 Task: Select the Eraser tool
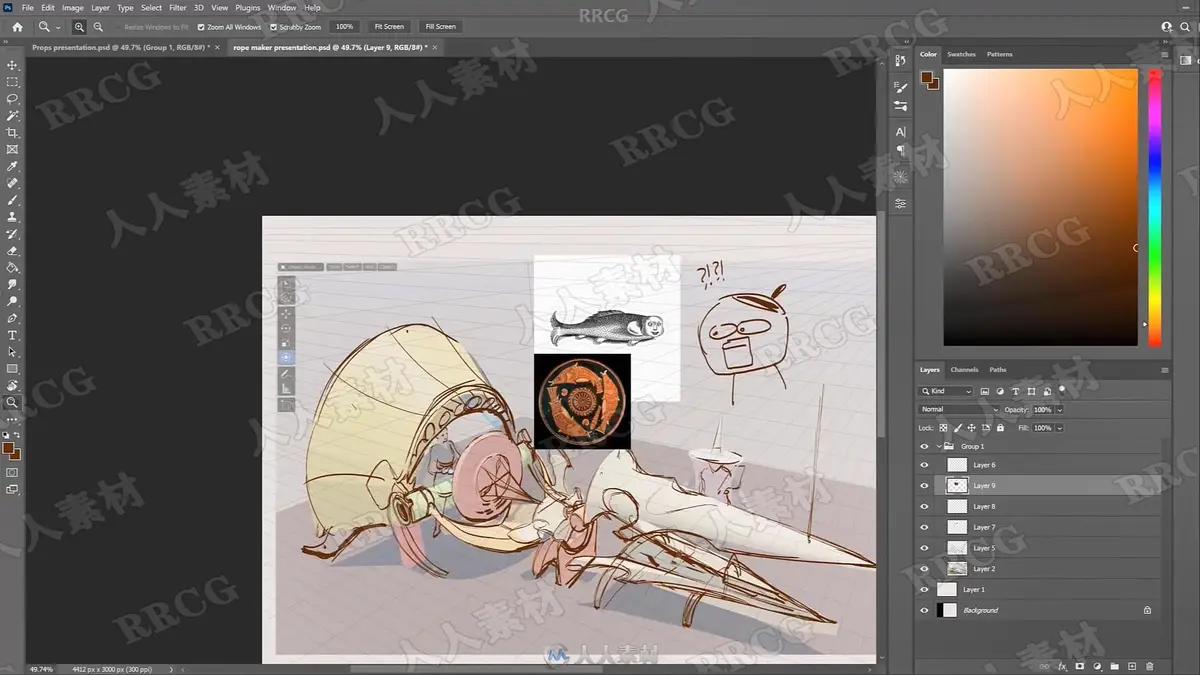click(12, 251)
